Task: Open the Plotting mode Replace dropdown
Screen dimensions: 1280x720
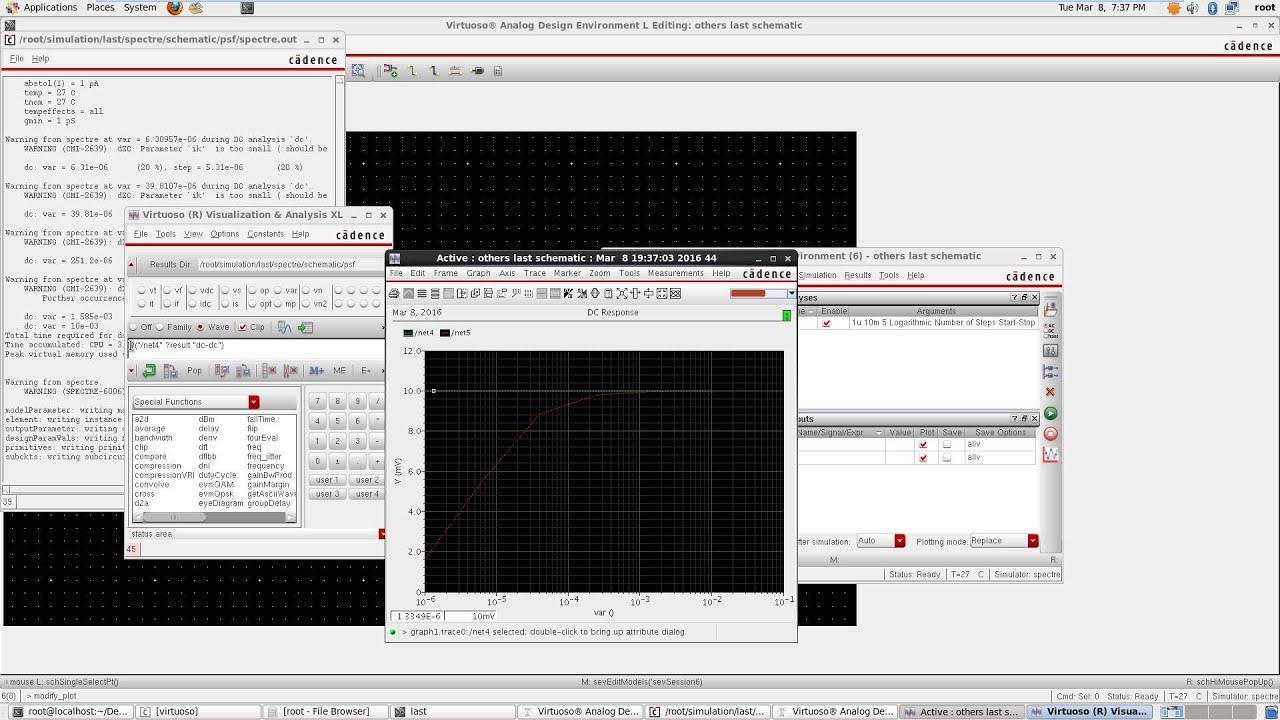Action: coord(1033,541)
